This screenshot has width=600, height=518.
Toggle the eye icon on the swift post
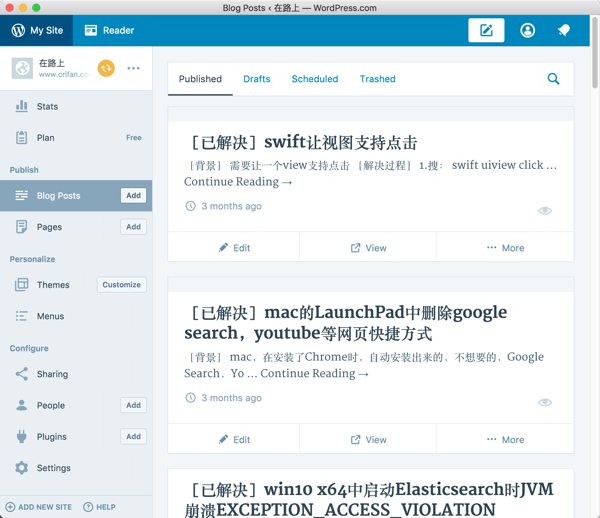[x=545, y=210]
